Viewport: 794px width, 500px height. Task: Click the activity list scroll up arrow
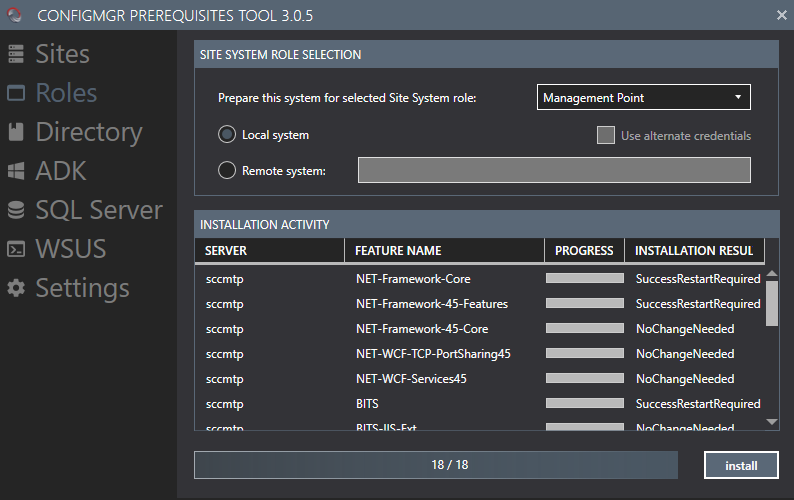coord(772,274)
